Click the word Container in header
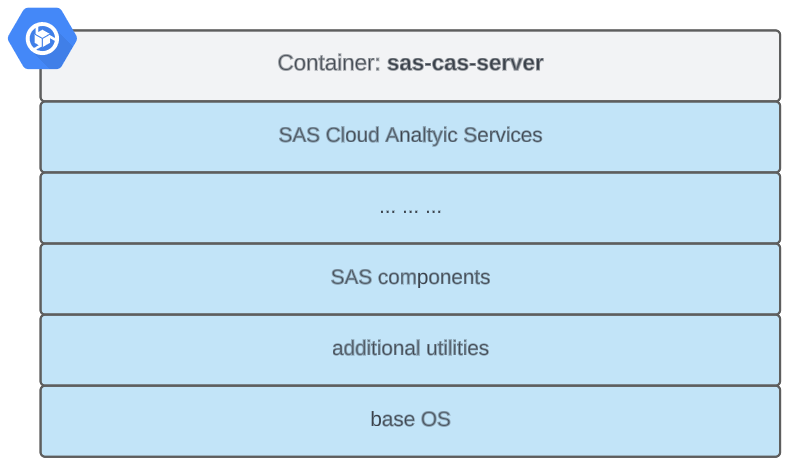 coord(329,63)
